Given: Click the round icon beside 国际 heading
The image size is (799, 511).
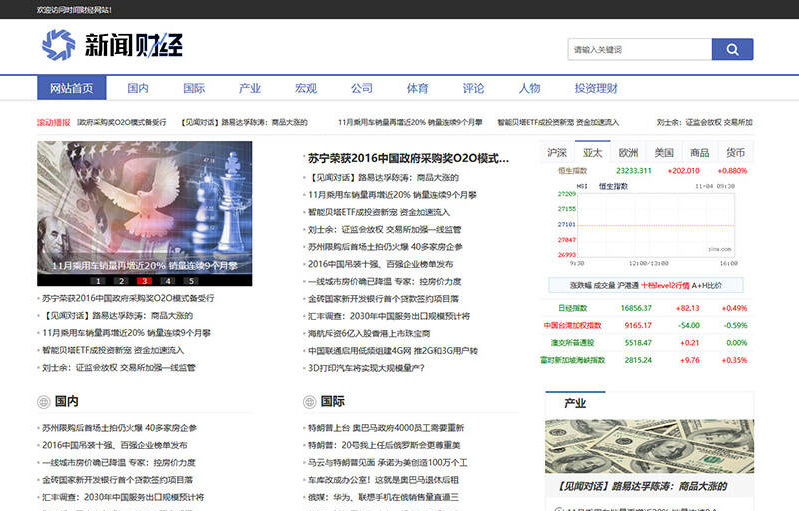Looking at the screenshot, I should (x=309, y=402).
